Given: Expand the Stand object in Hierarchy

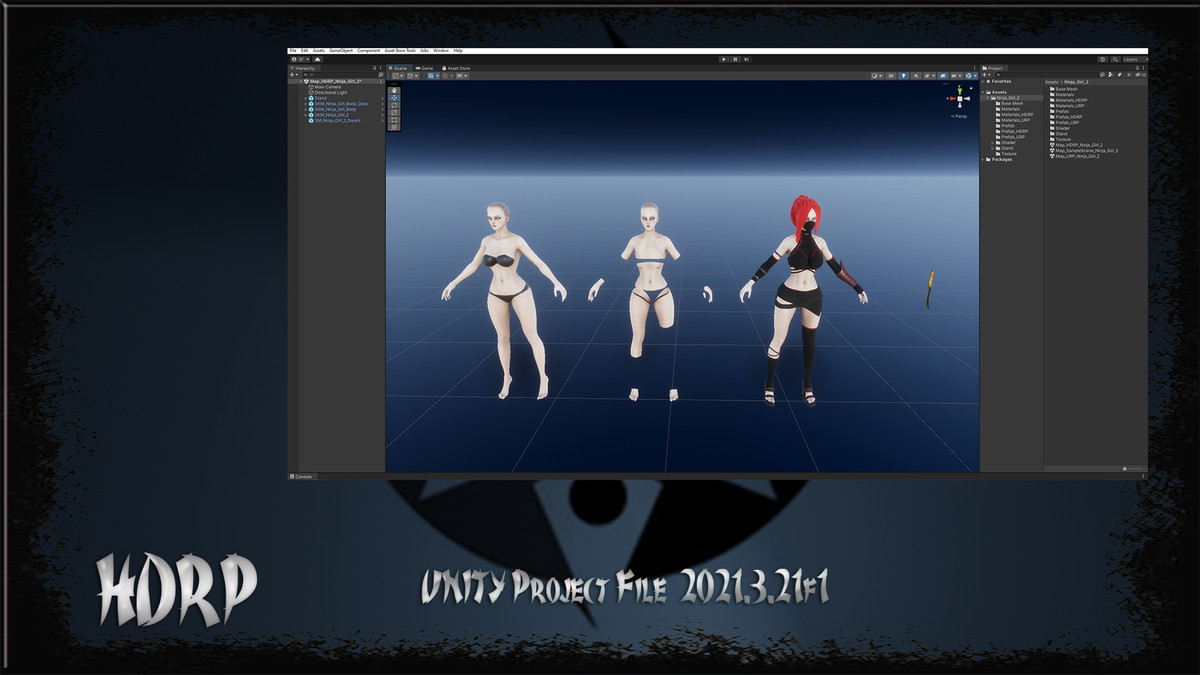Looking at the screenshot, I should [x=306, y=98].
